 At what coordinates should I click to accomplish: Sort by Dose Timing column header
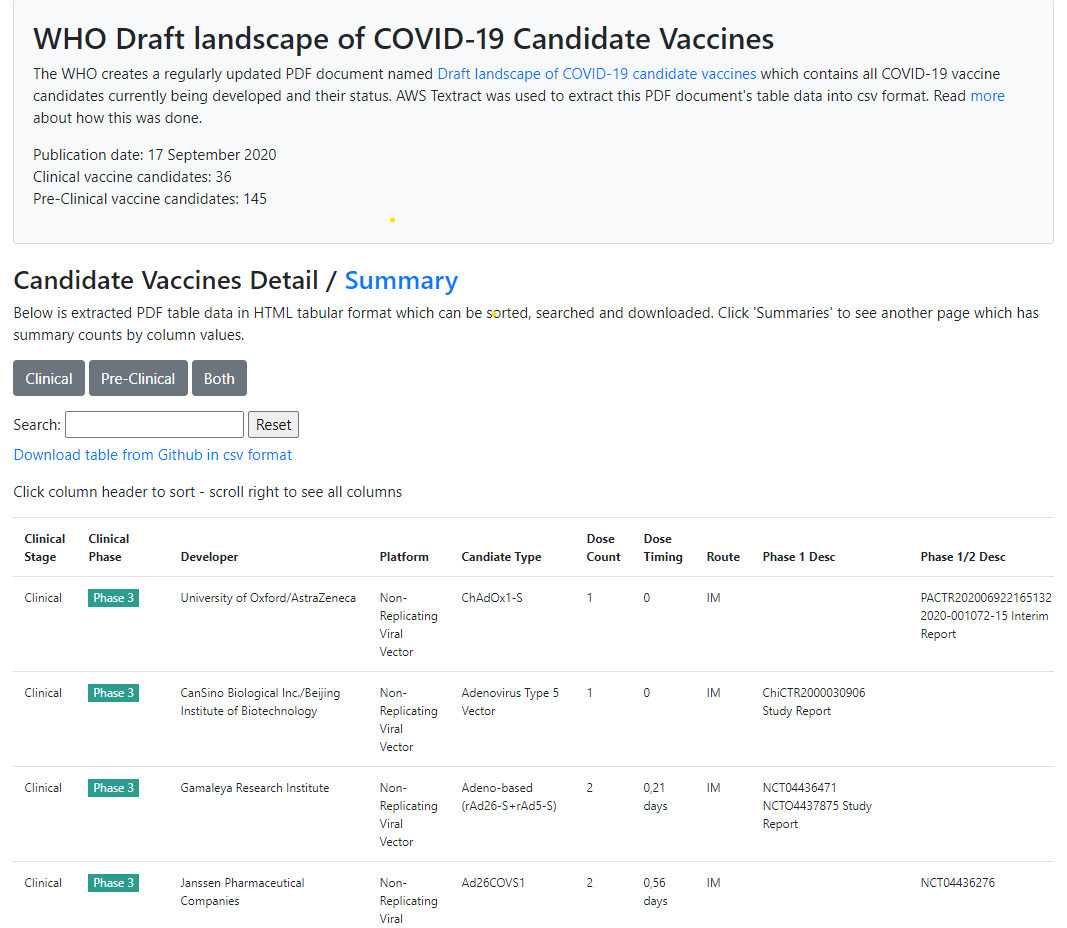click(x=663, y=548)
